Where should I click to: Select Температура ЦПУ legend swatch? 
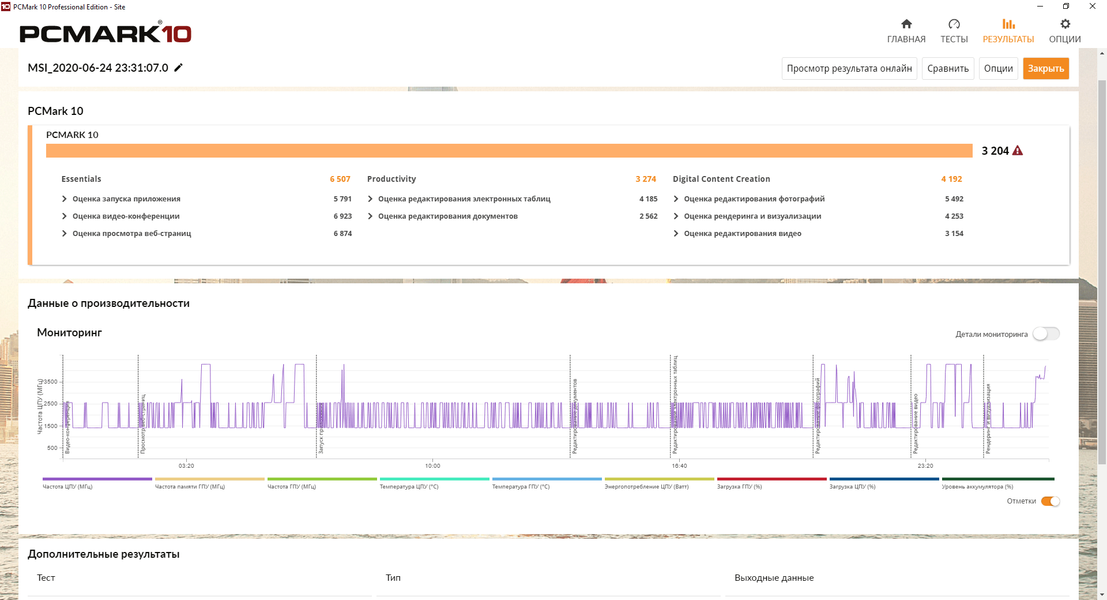(x=434, y=479)
